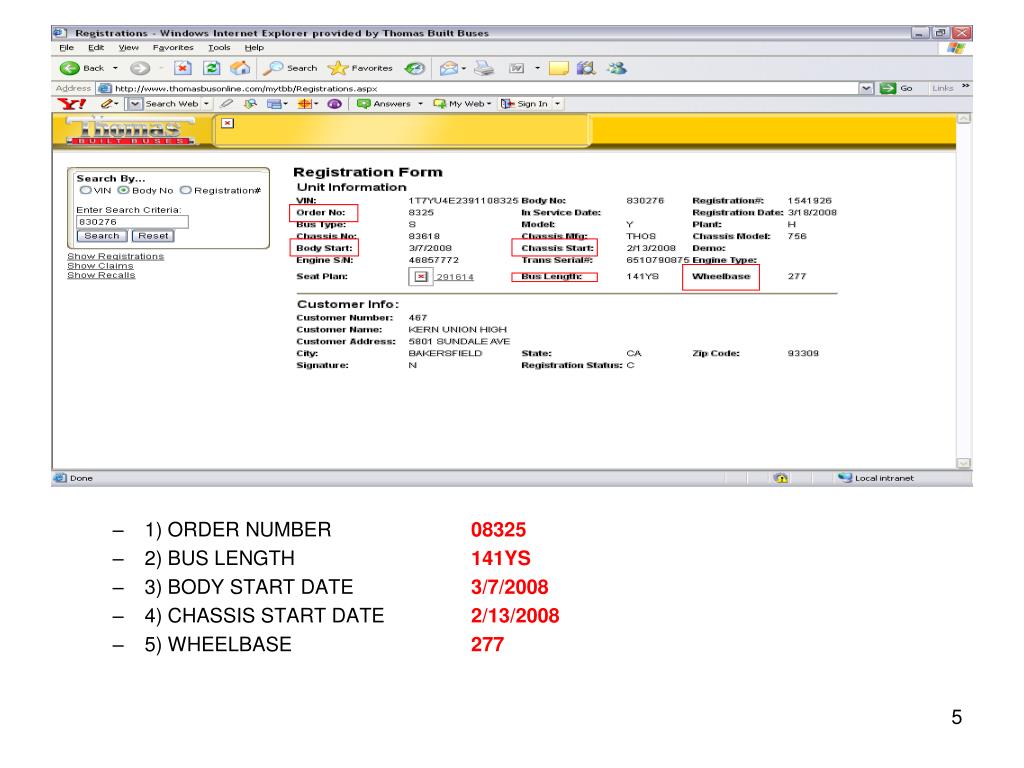Viewport: 1024px width, 768px height.
Task: Open Yahoo Answers from the toolbar
Action: click(384, 104)
